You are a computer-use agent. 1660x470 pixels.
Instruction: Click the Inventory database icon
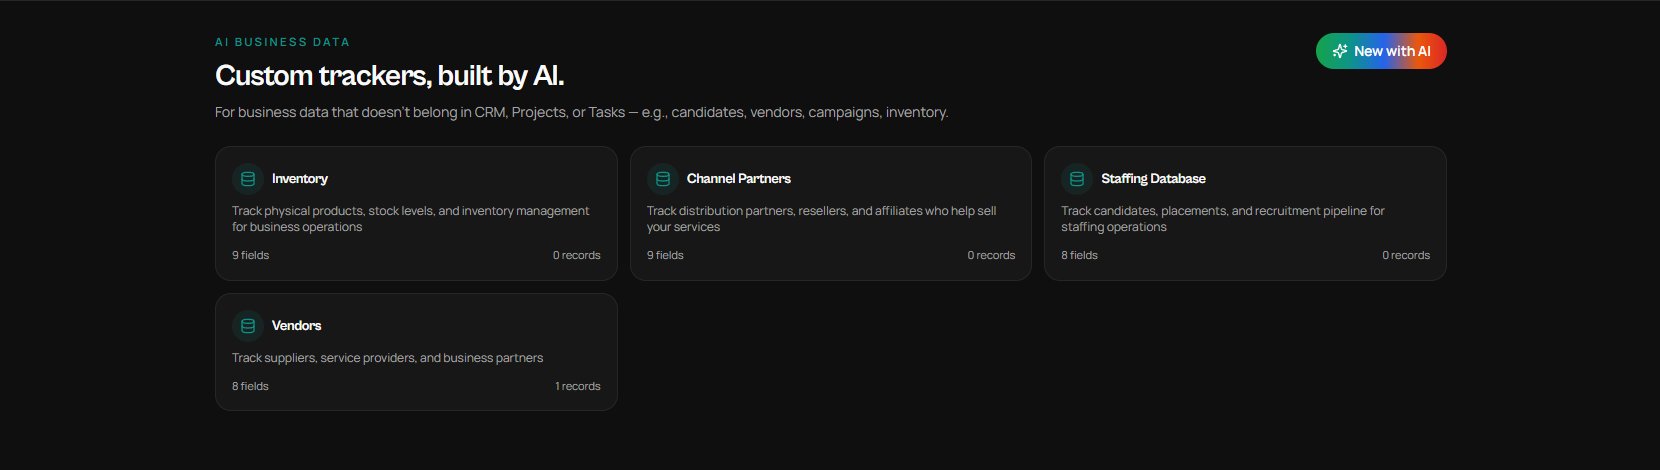coord(248,179)
